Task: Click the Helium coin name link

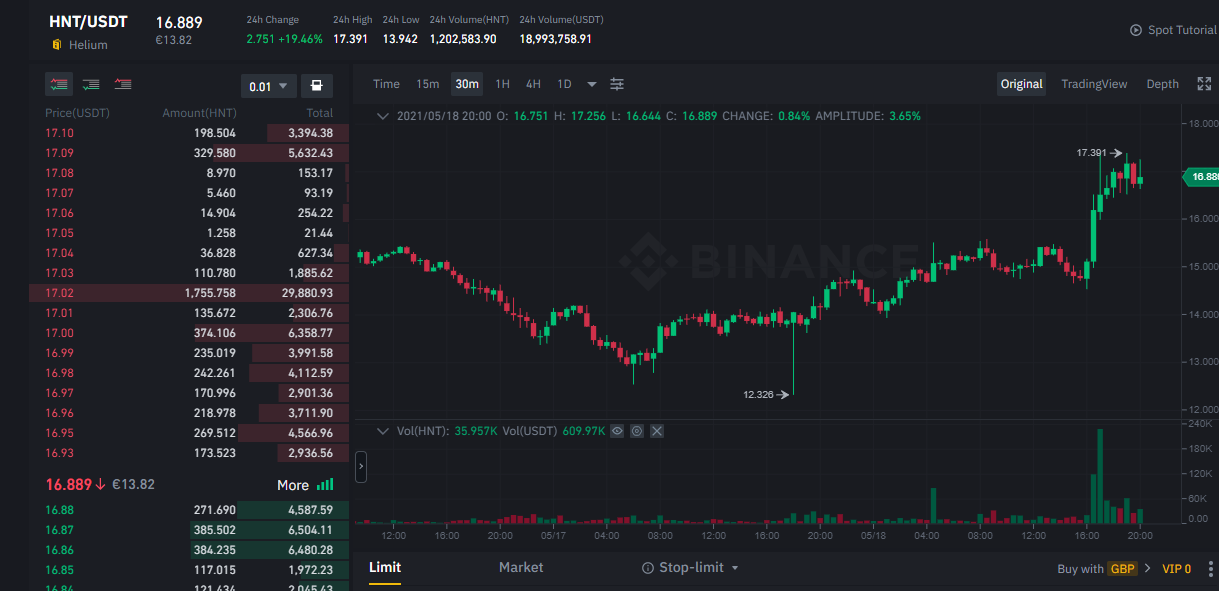Action: [88, 45]
